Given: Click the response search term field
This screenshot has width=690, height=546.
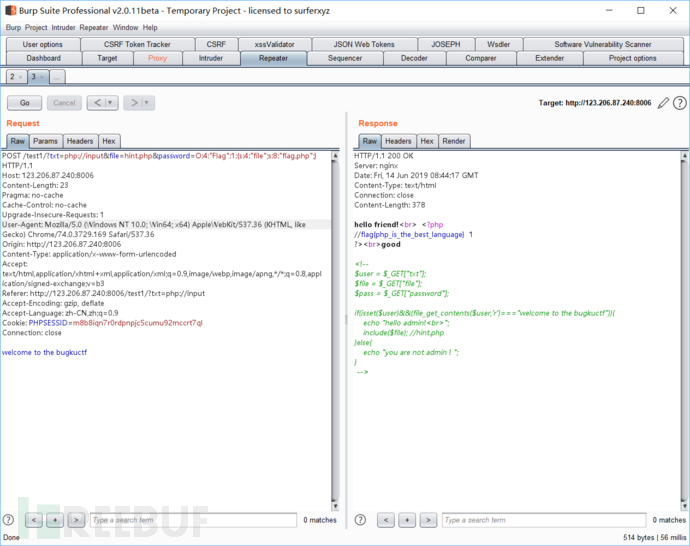Looking at the screenshot, I should [544, 520].
